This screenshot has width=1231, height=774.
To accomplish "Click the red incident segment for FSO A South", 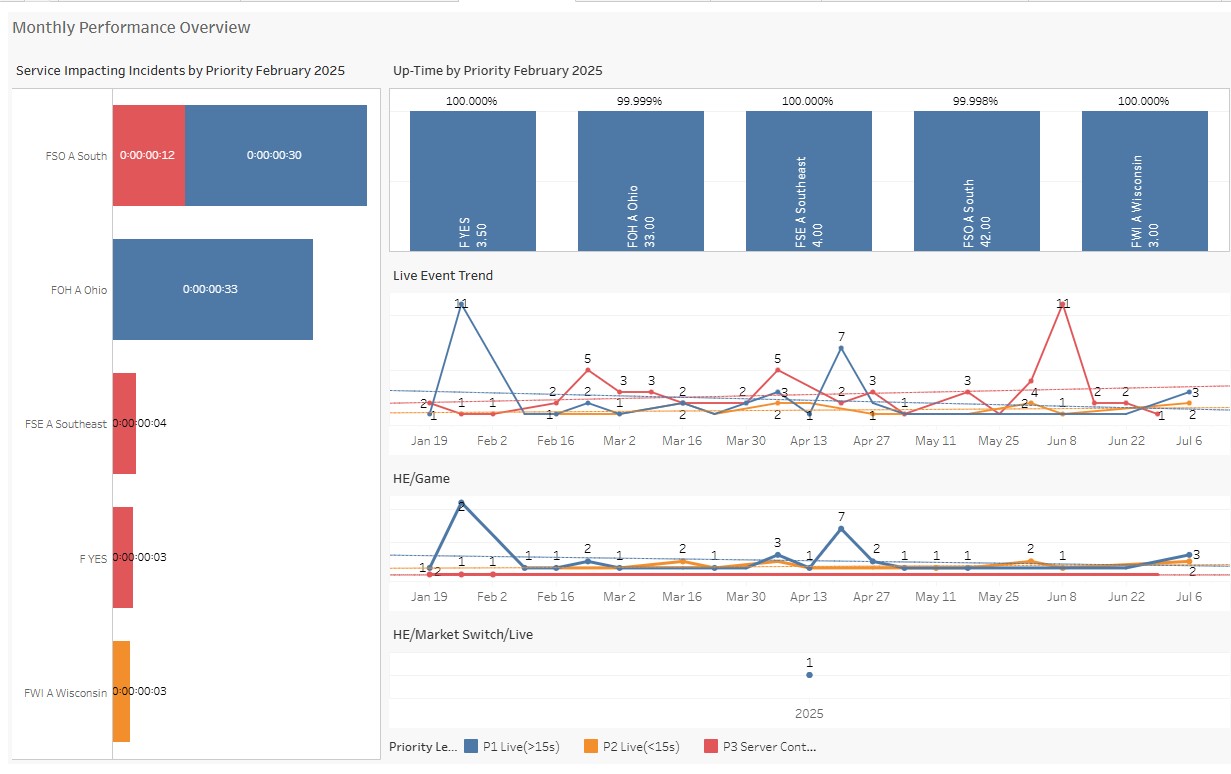I will (x=148, y=155).
